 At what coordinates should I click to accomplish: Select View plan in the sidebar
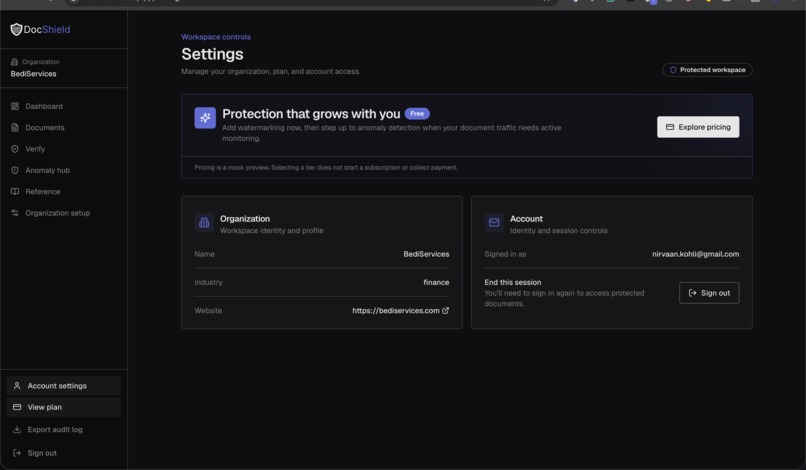[64, 407]
